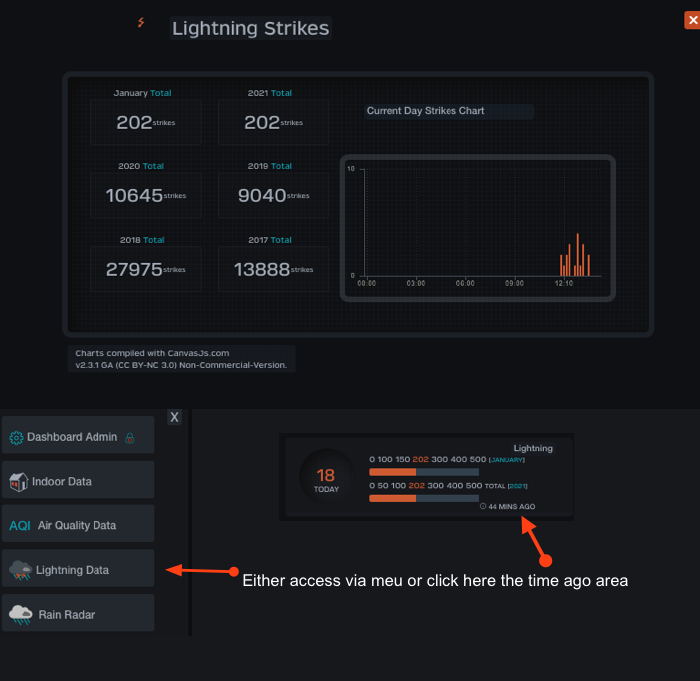Image resolution: width=700 pixels, height=681 pixels.
Task: Click the Indoor Data house icon
Action: coord(19,482)
